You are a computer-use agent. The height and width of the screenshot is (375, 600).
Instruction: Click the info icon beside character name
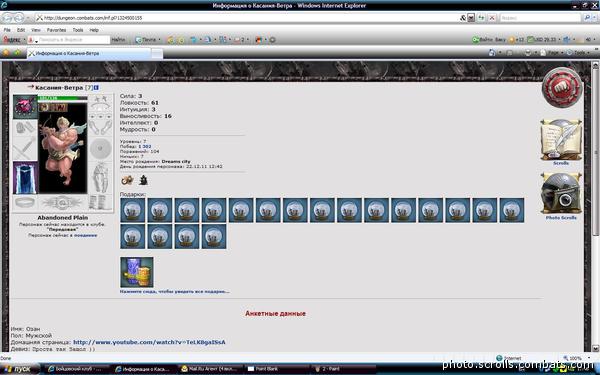tap(96, 88)
